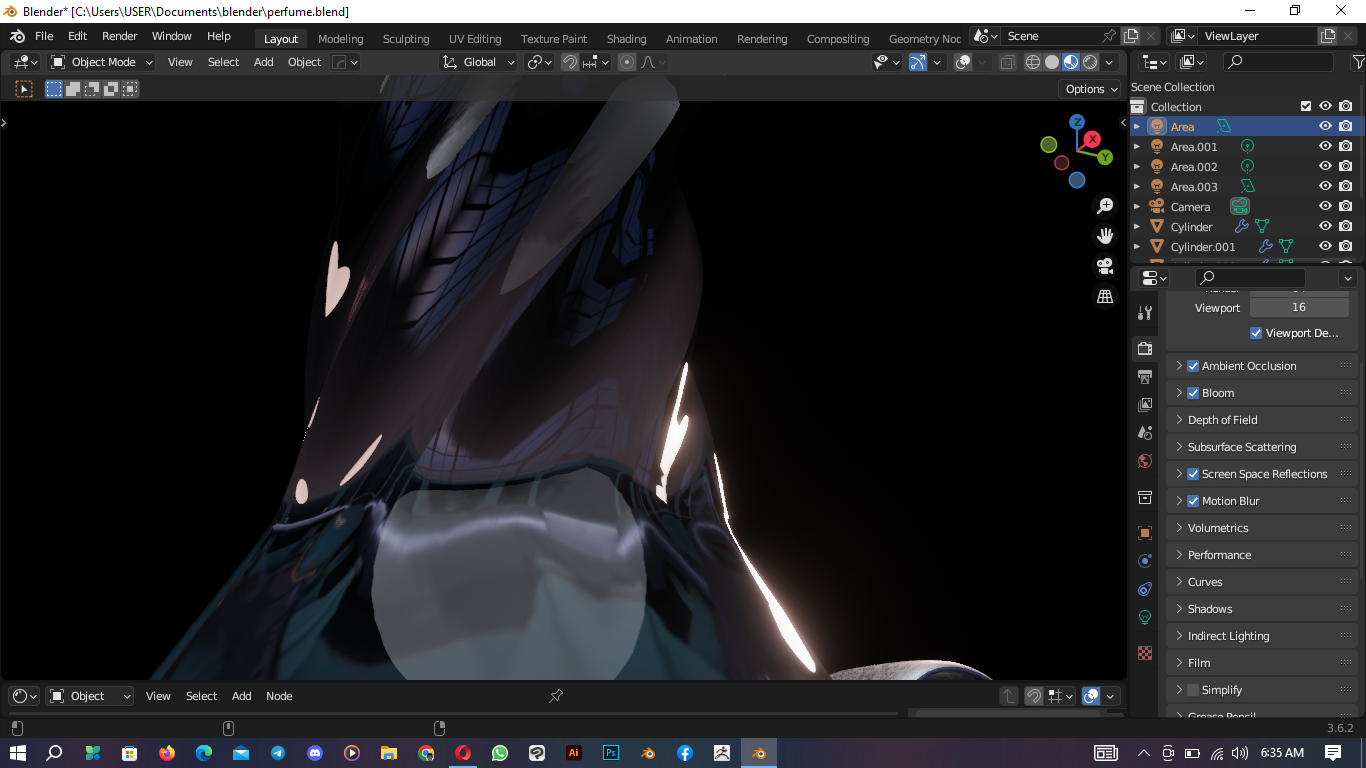Open the Output properties printer tab icon
1366x768 pixels.
click(x=1145, y=377)
